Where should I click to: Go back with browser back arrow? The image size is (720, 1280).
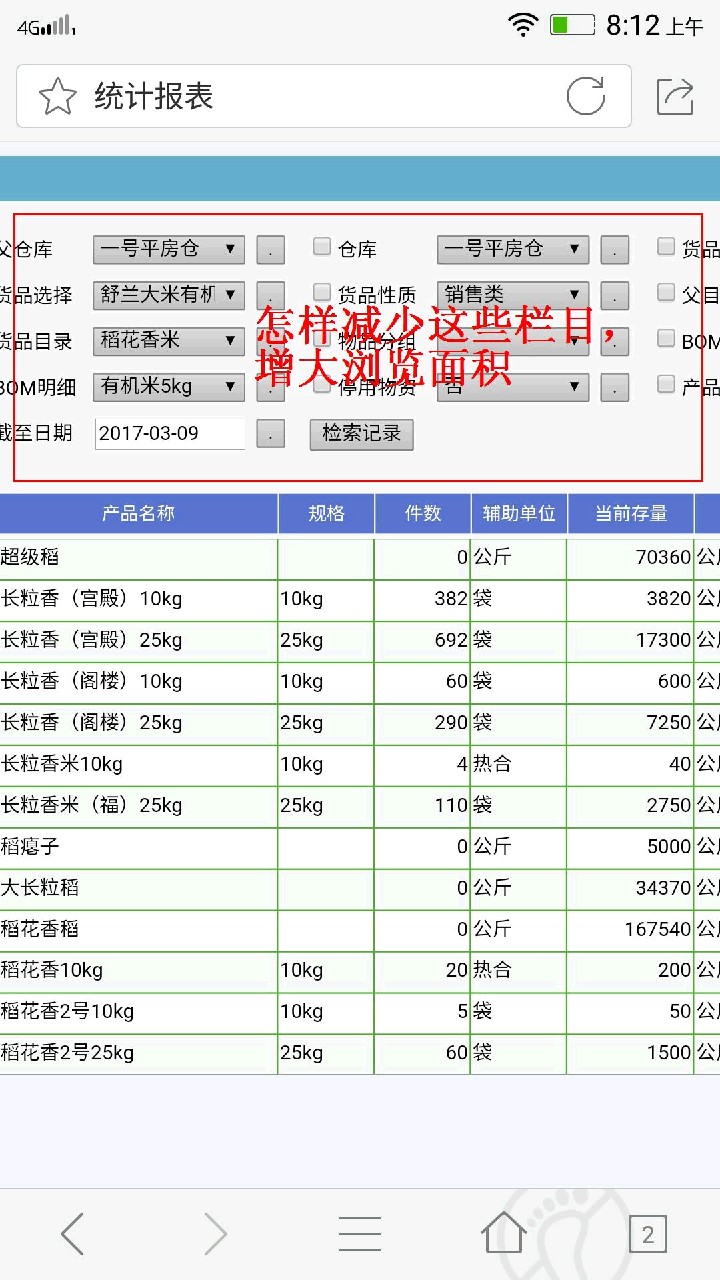[x=72, y=1234]
